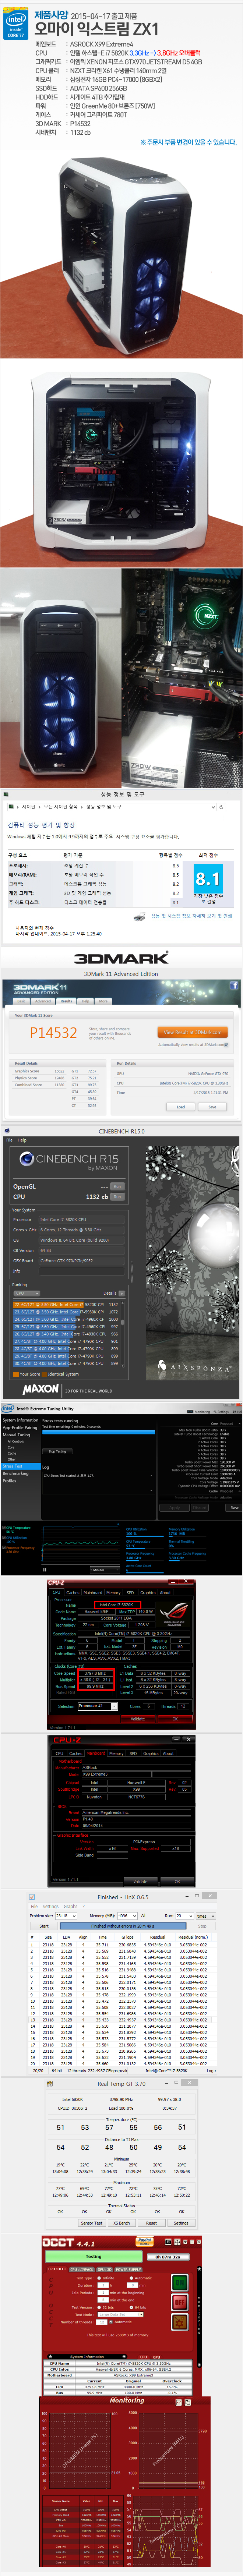Screen dimensions: 243x2576
Task: Click the MAXON logo in Cinebench footer
Action: 40,1389
